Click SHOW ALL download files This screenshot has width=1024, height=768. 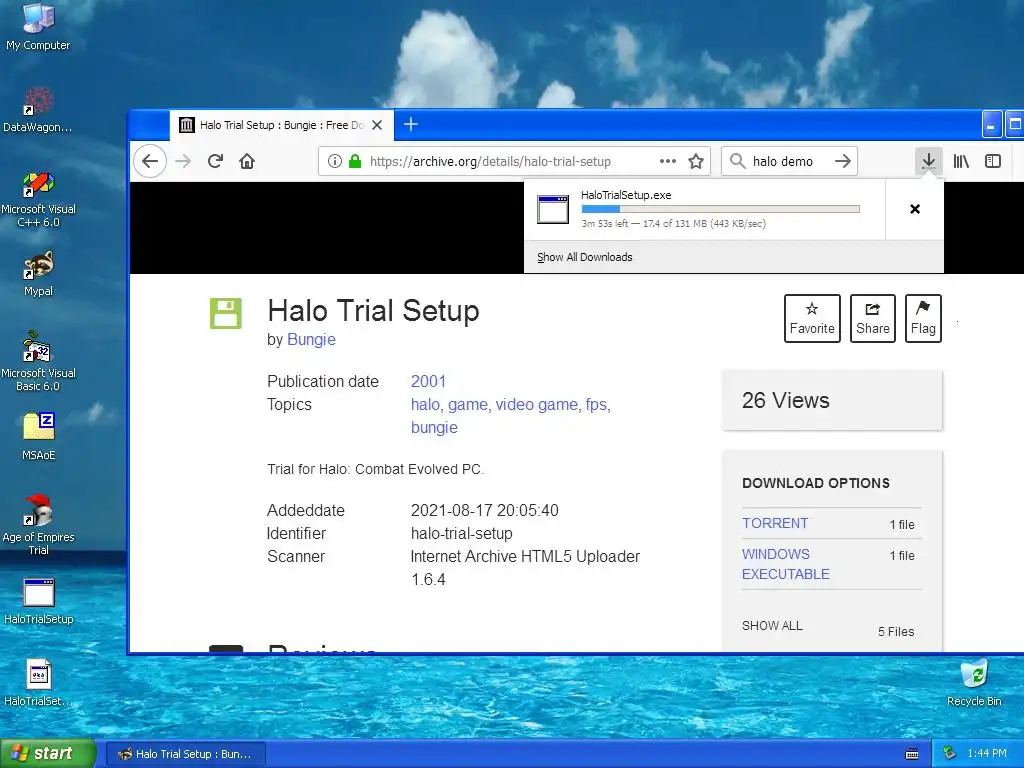click(772, 626)
